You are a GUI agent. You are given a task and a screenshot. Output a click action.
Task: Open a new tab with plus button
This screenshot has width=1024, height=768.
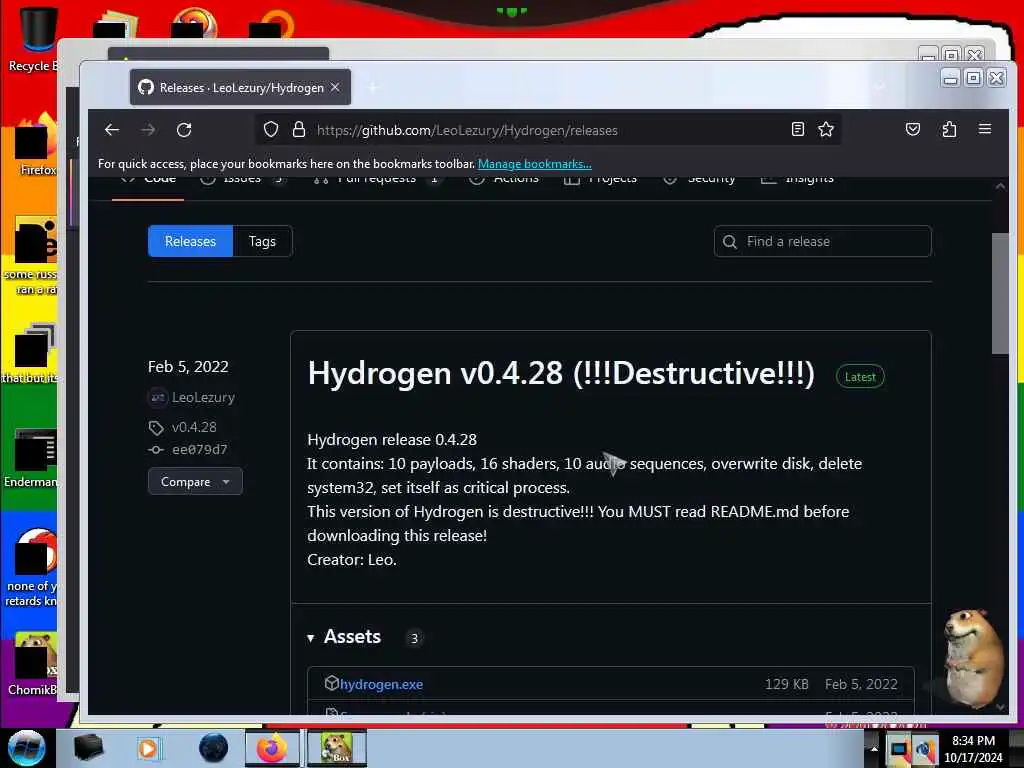pos(373,87)
